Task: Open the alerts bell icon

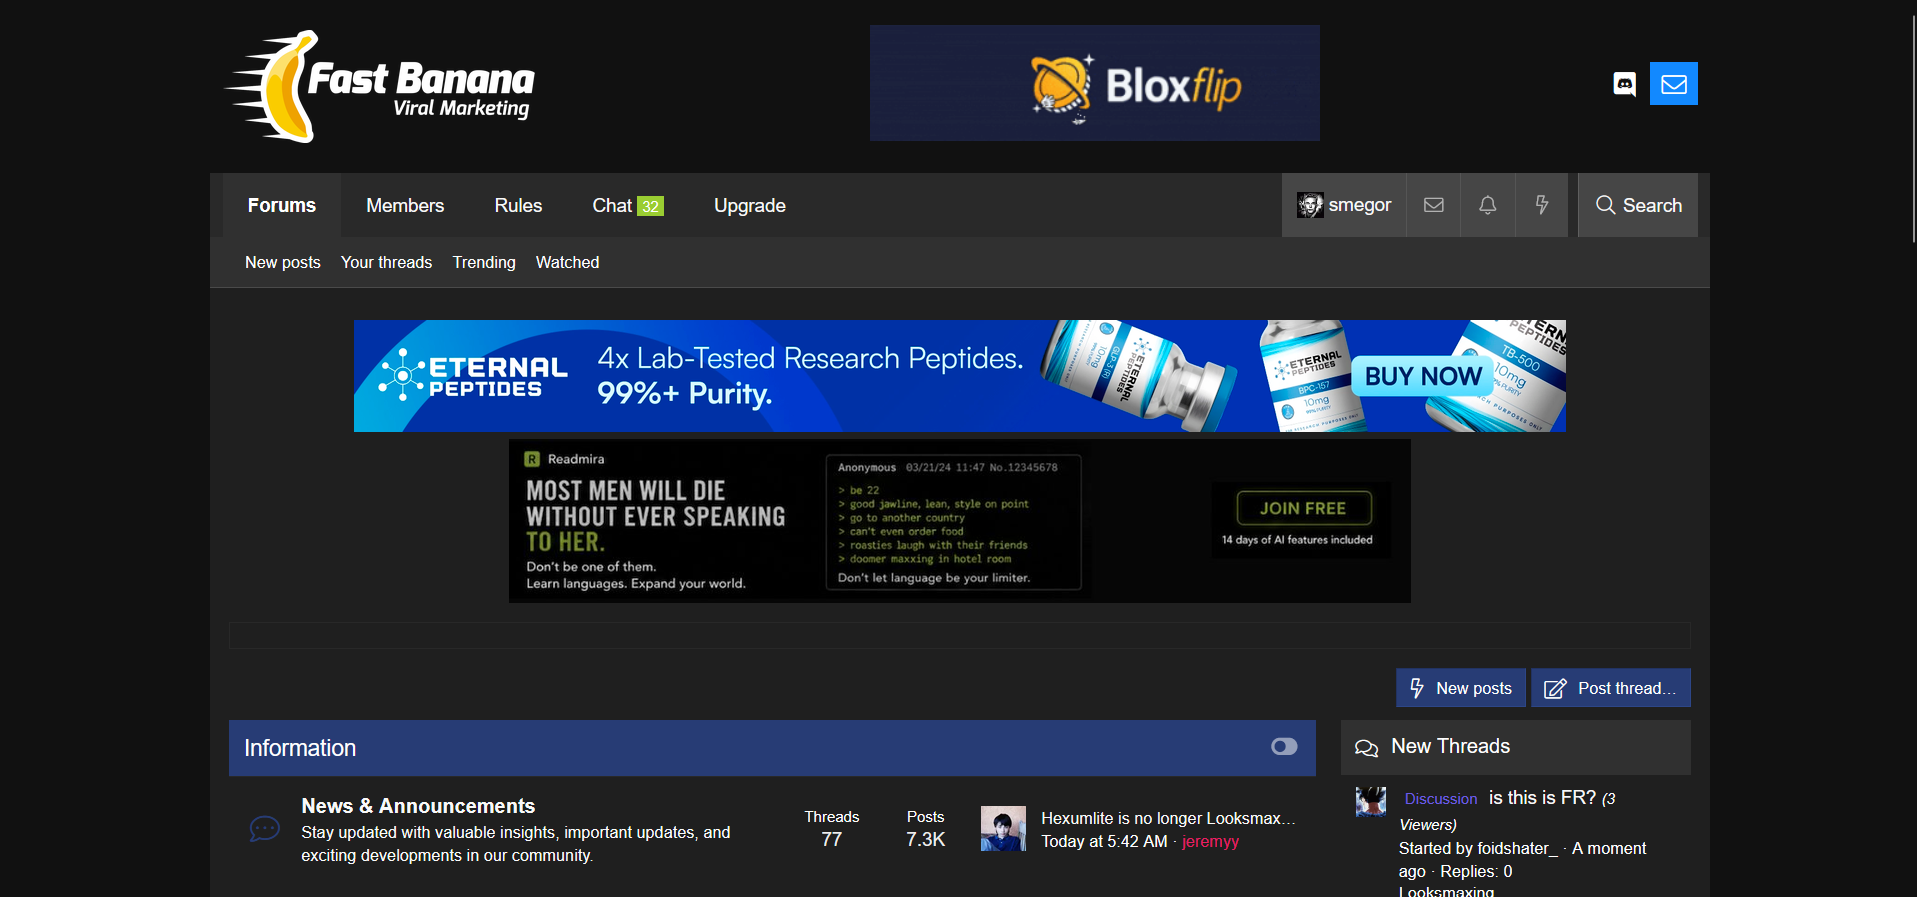Action: (1488, 205)
